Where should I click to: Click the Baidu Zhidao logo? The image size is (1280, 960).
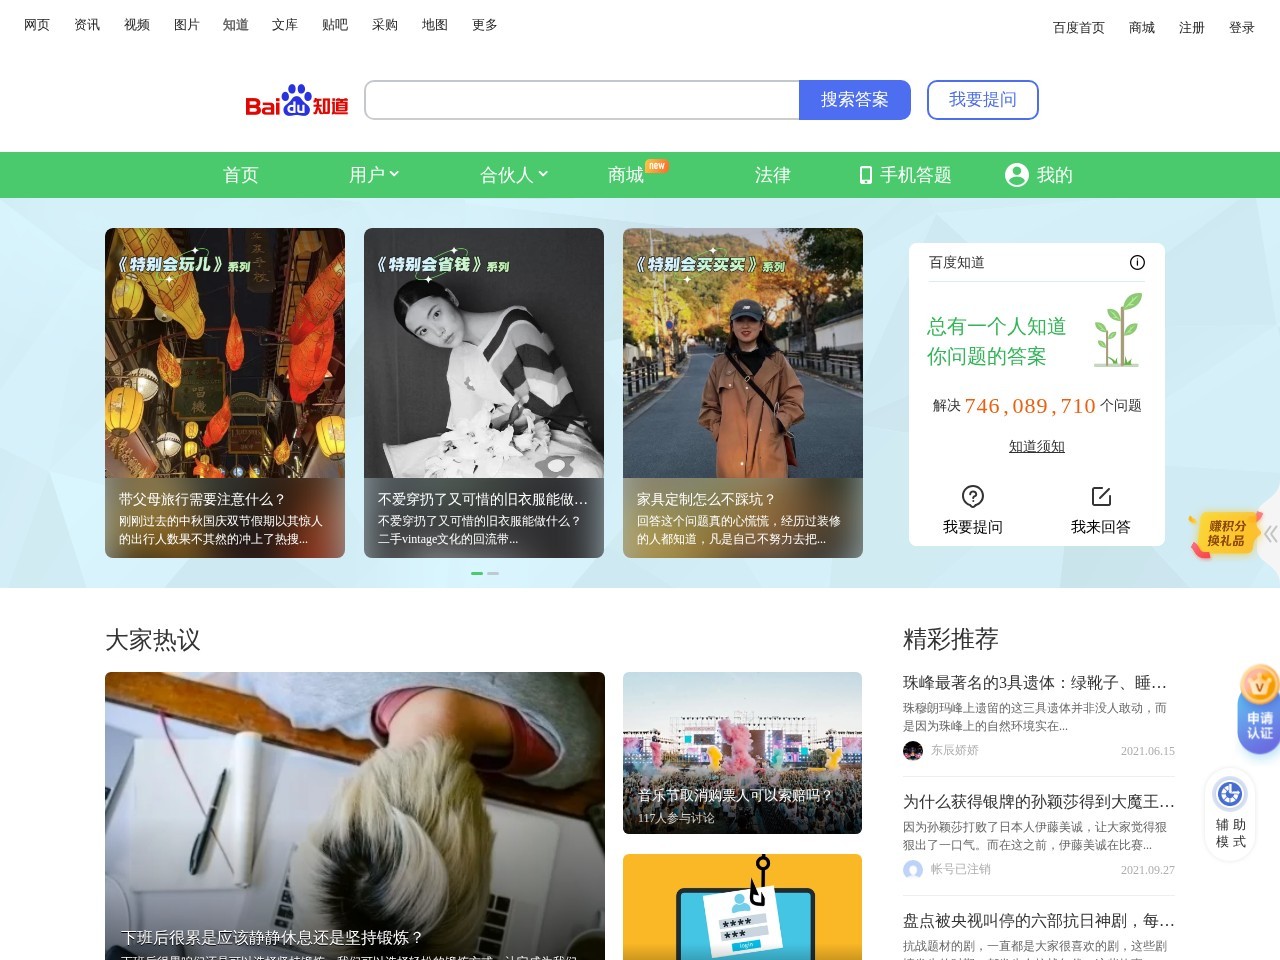(296, 100)
